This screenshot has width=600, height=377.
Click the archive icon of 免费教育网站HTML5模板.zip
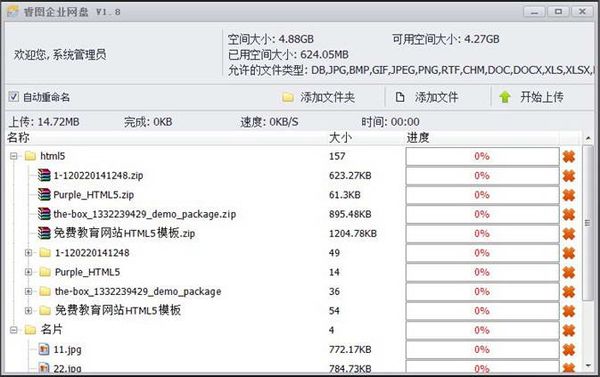(44, 233)
